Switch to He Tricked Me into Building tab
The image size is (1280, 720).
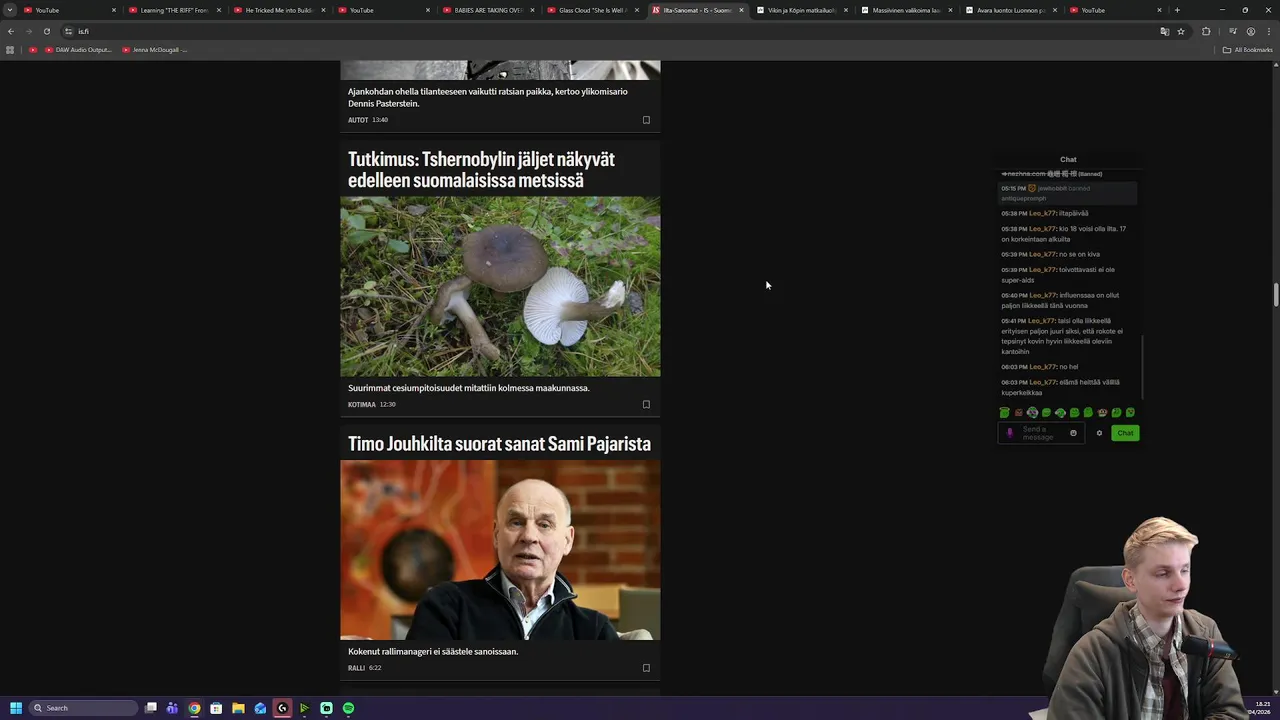[x=278, y=10]
